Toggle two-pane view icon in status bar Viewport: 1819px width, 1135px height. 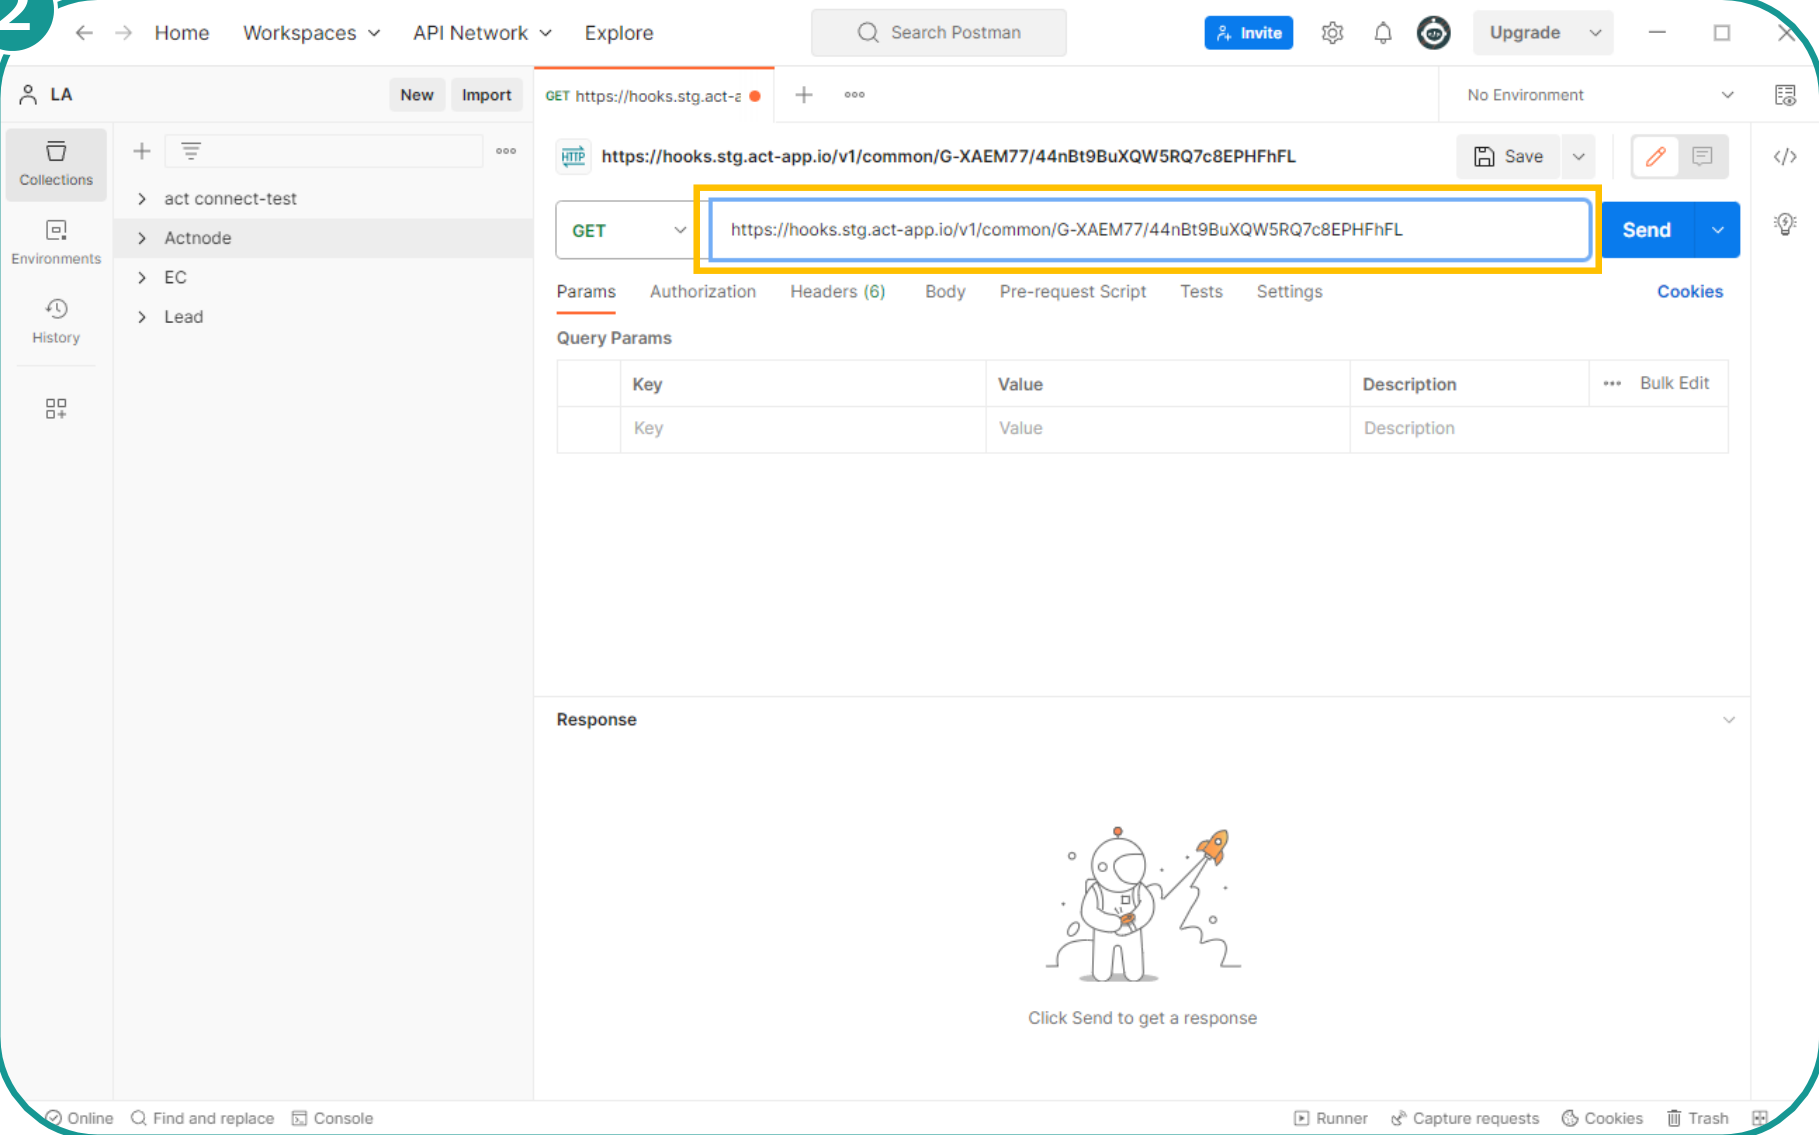[1760, 1118]
